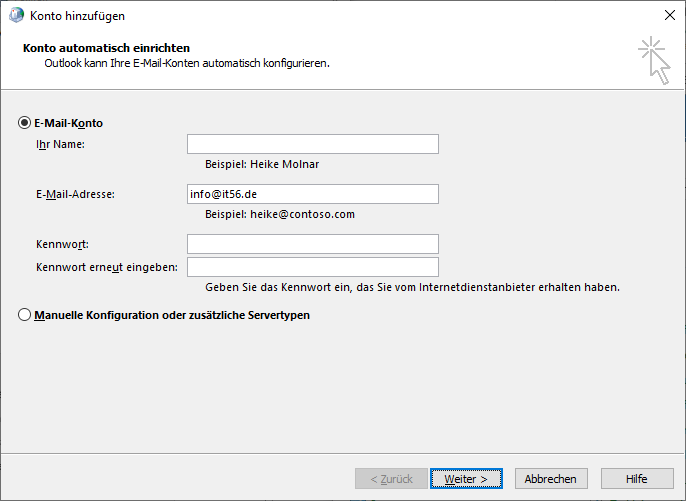
Task: Click the sparkle cursor wizard icon
Action: [654, 60]
